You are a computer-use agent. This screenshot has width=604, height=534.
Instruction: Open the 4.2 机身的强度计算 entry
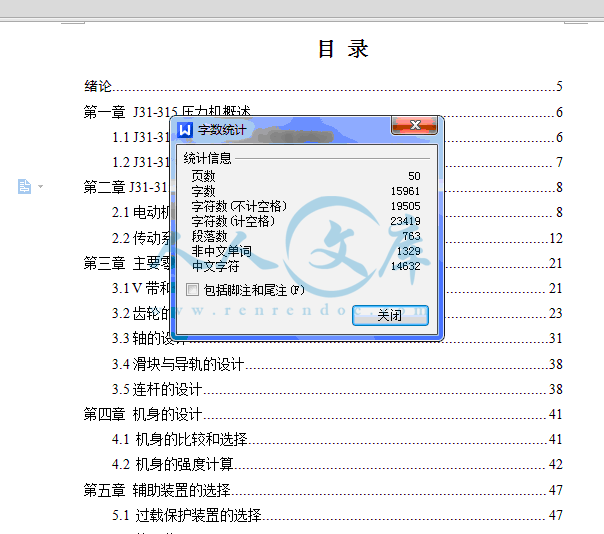click(x=337, y=464)
